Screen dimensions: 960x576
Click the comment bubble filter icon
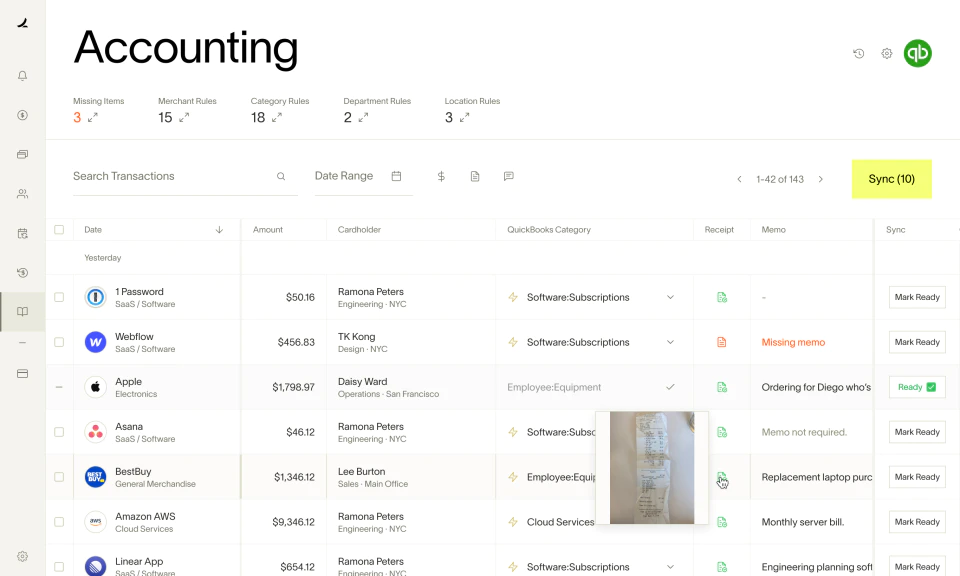508,176
